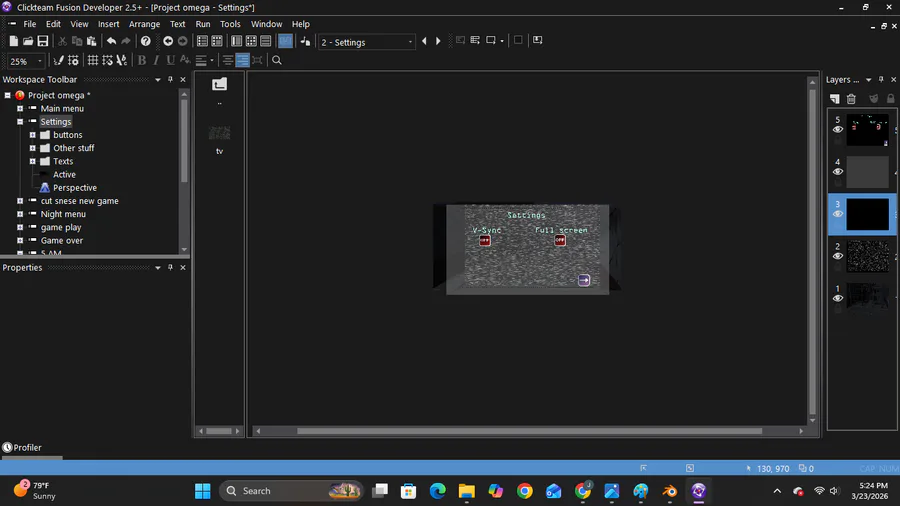Image resolution: width=900 pixels, height=506 pixels.
Task: Click the center frame icon
Action: [257, 60]
